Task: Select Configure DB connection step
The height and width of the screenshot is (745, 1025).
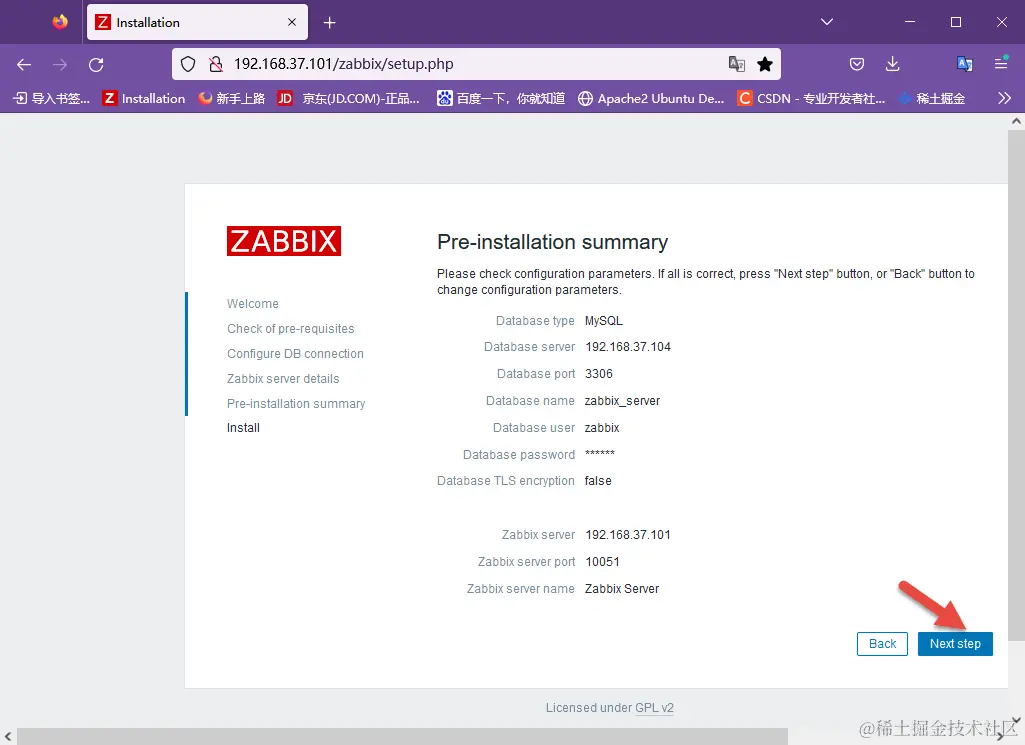Action: pos(295,354)
